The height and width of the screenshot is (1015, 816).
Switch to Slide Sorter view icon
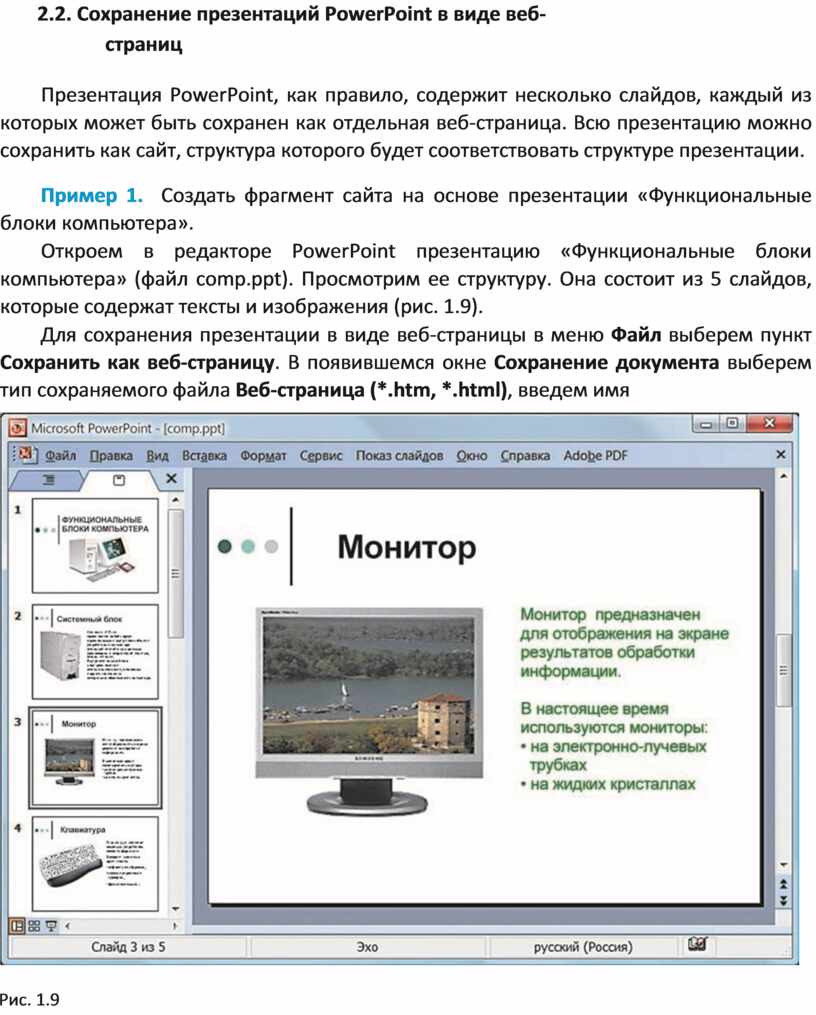[x=34, y=926]
